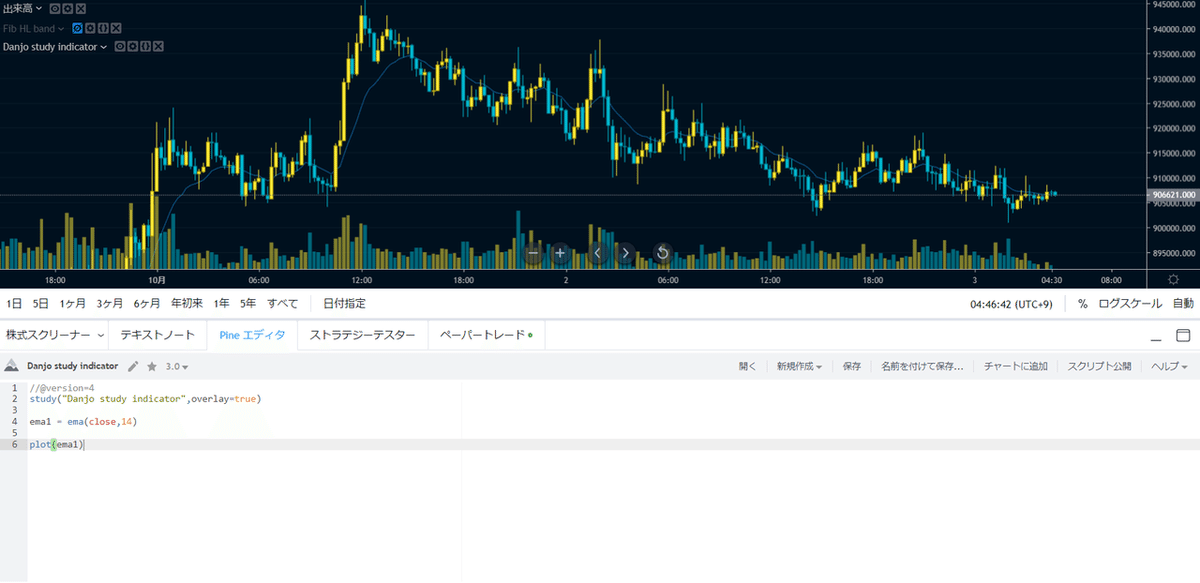Screen dimensions: 1200x583
Task: Zoom in the chart with plus button
Action: [560, 253]
